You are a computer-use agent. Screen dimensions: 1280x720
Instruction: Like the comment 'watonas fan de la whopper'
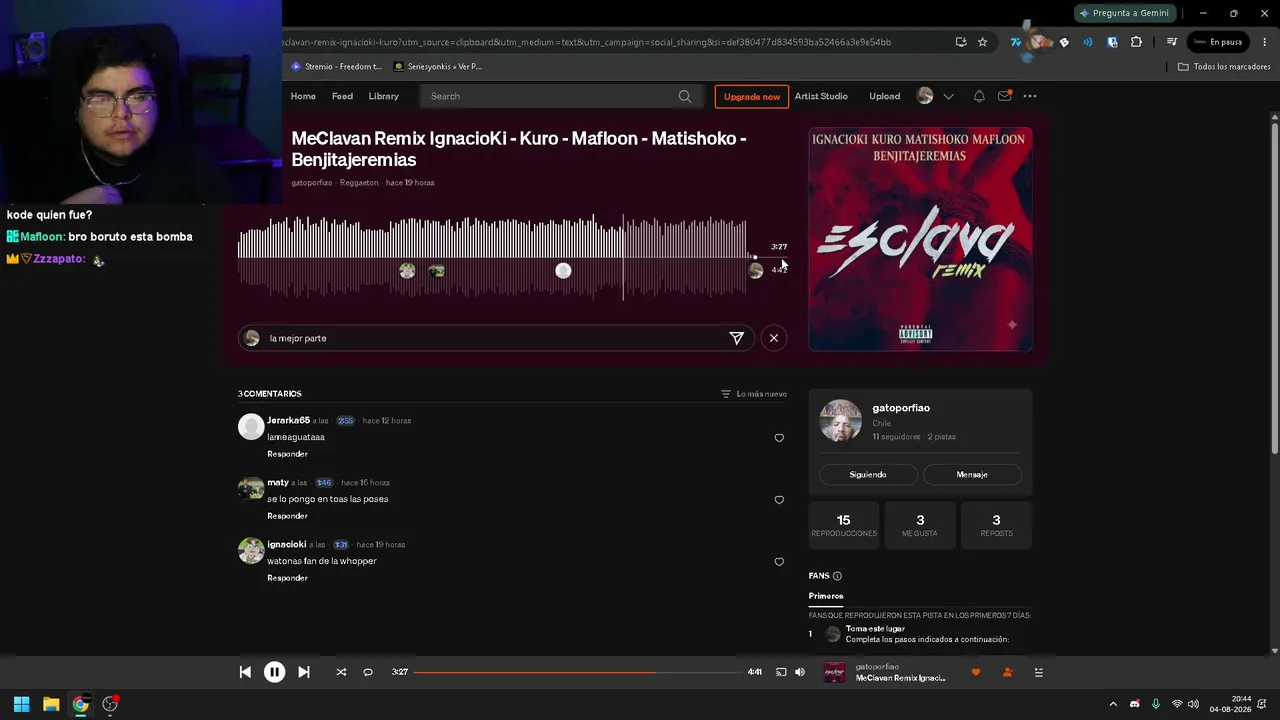(779, 562)
